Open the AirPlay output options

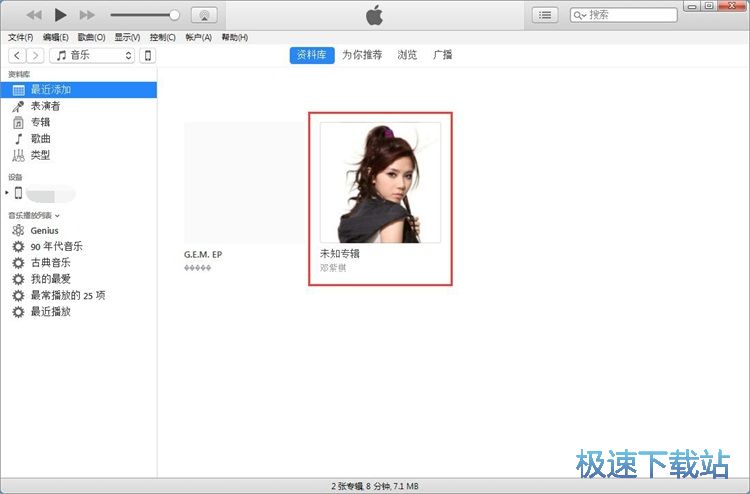point(204,15)
